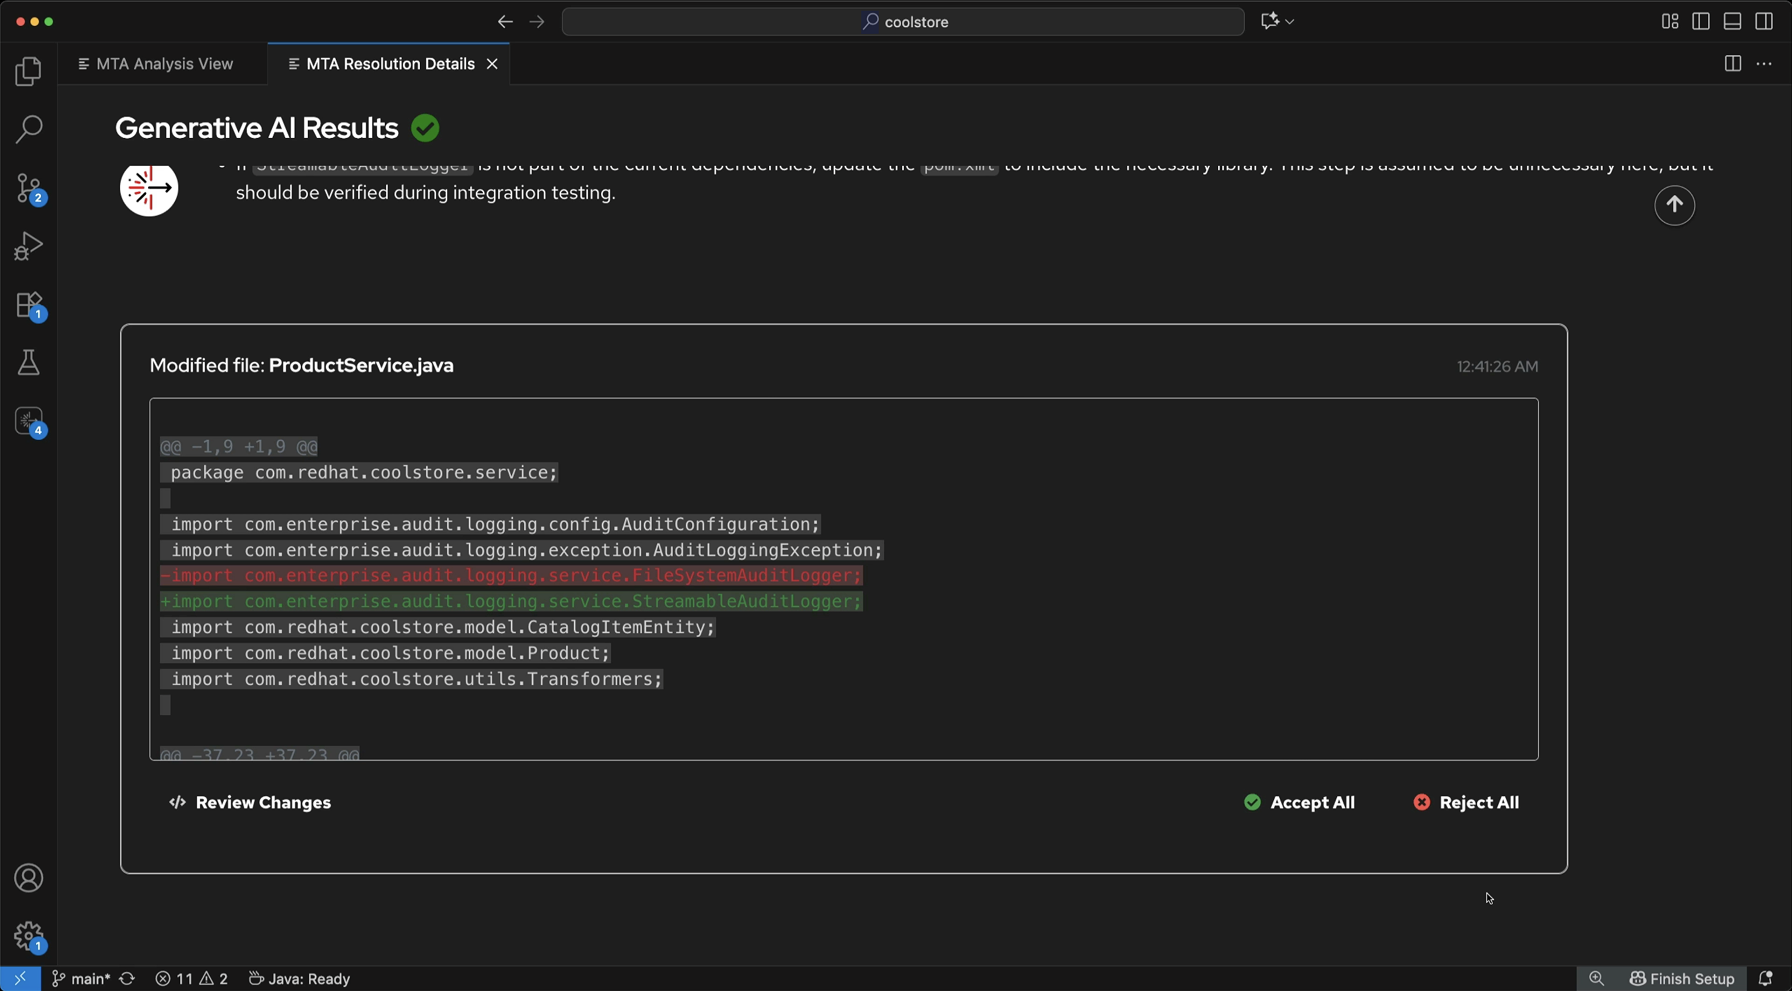
Task: Open the Testing flask icon
Action: click(29, 363)
